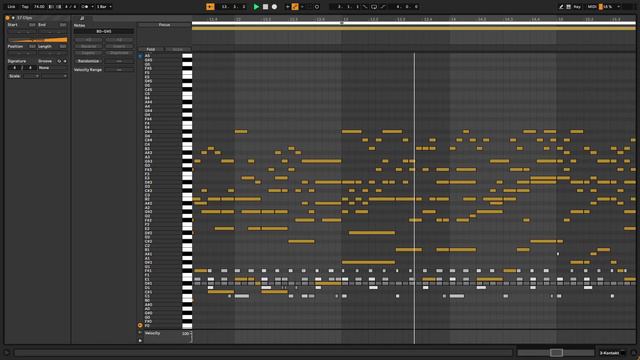This screenshot has height=360, width=640.
Task: Click the Randomize amount slider
Action: click(x=119, y=61)
